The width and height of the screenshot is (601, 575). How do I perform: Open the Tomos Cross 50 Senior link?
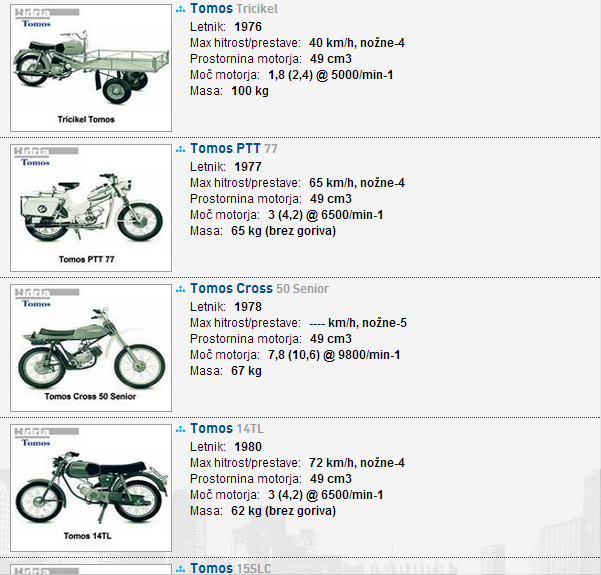tap(259, 288)
